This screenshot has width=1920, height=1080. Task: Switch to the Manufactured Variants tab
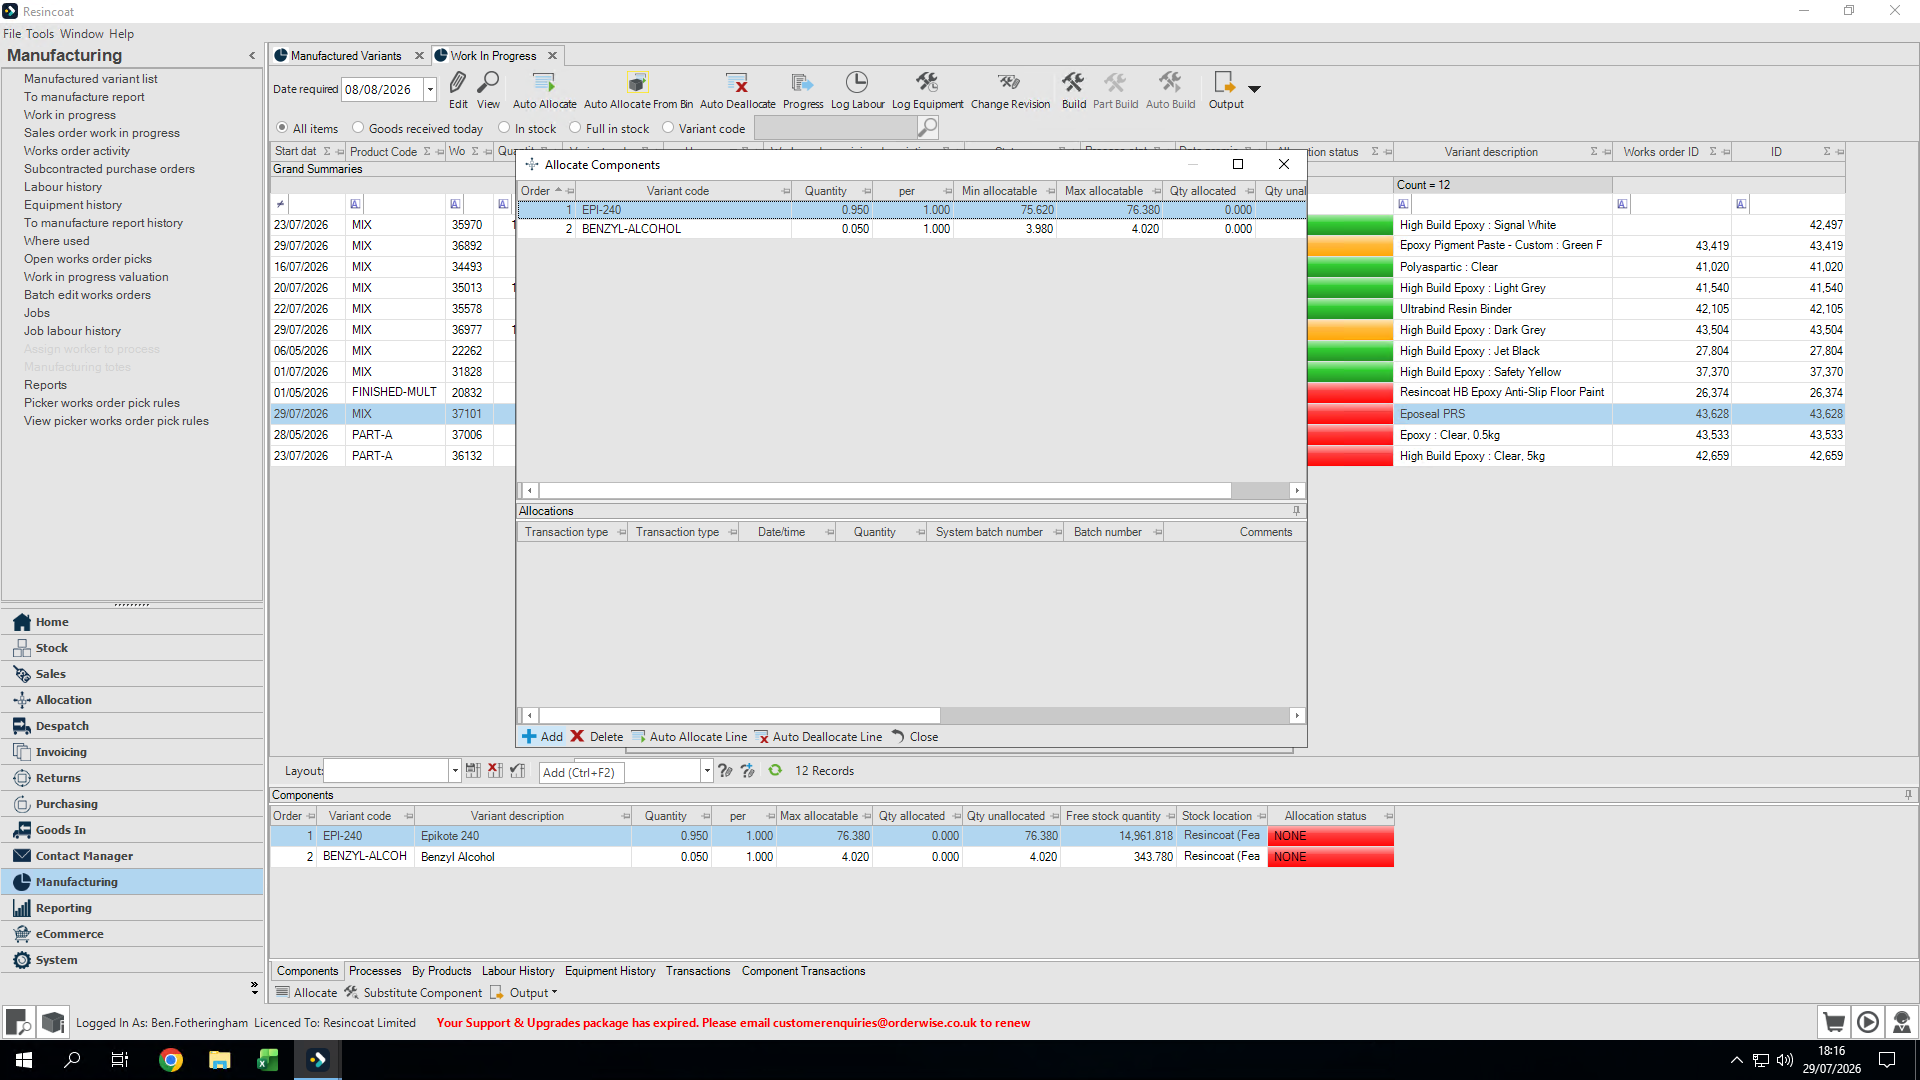[x=346, y=56]
